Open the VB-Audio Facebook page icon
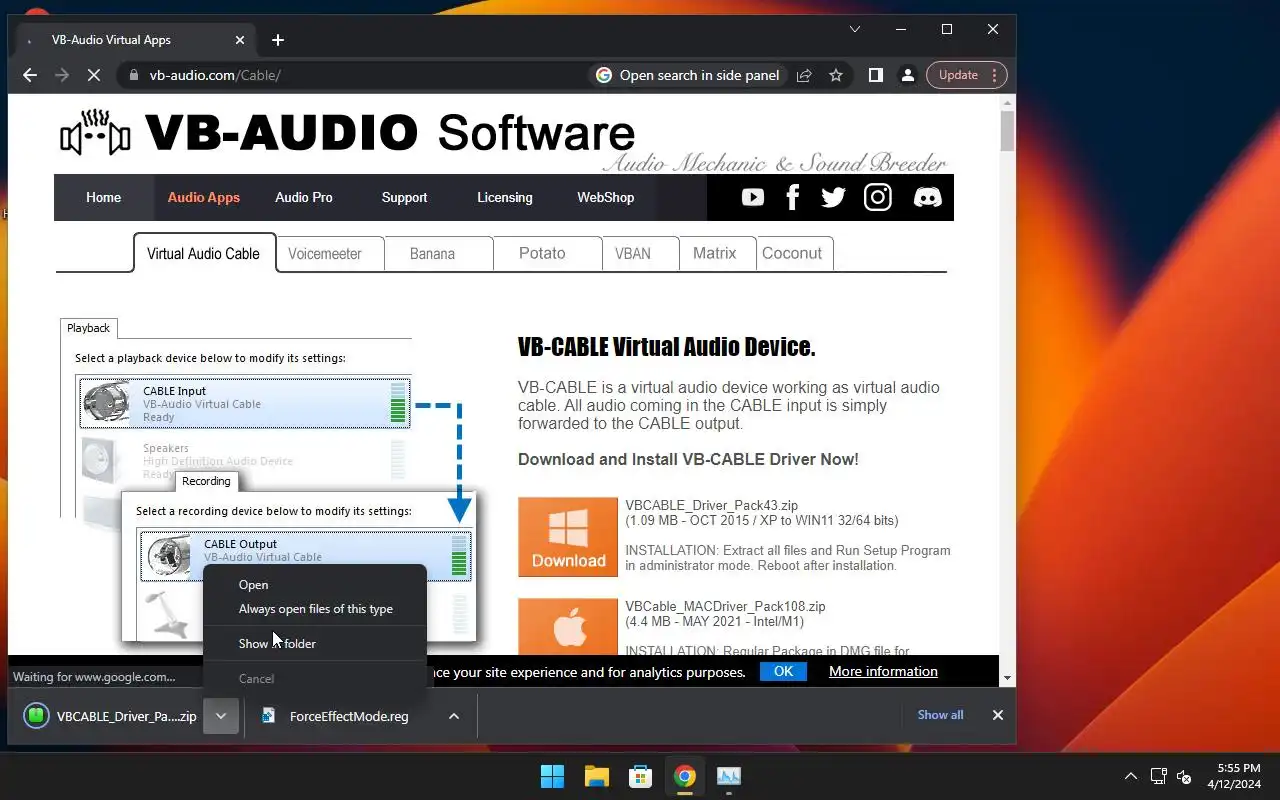Screen dimensions: 1280x800 792,197
